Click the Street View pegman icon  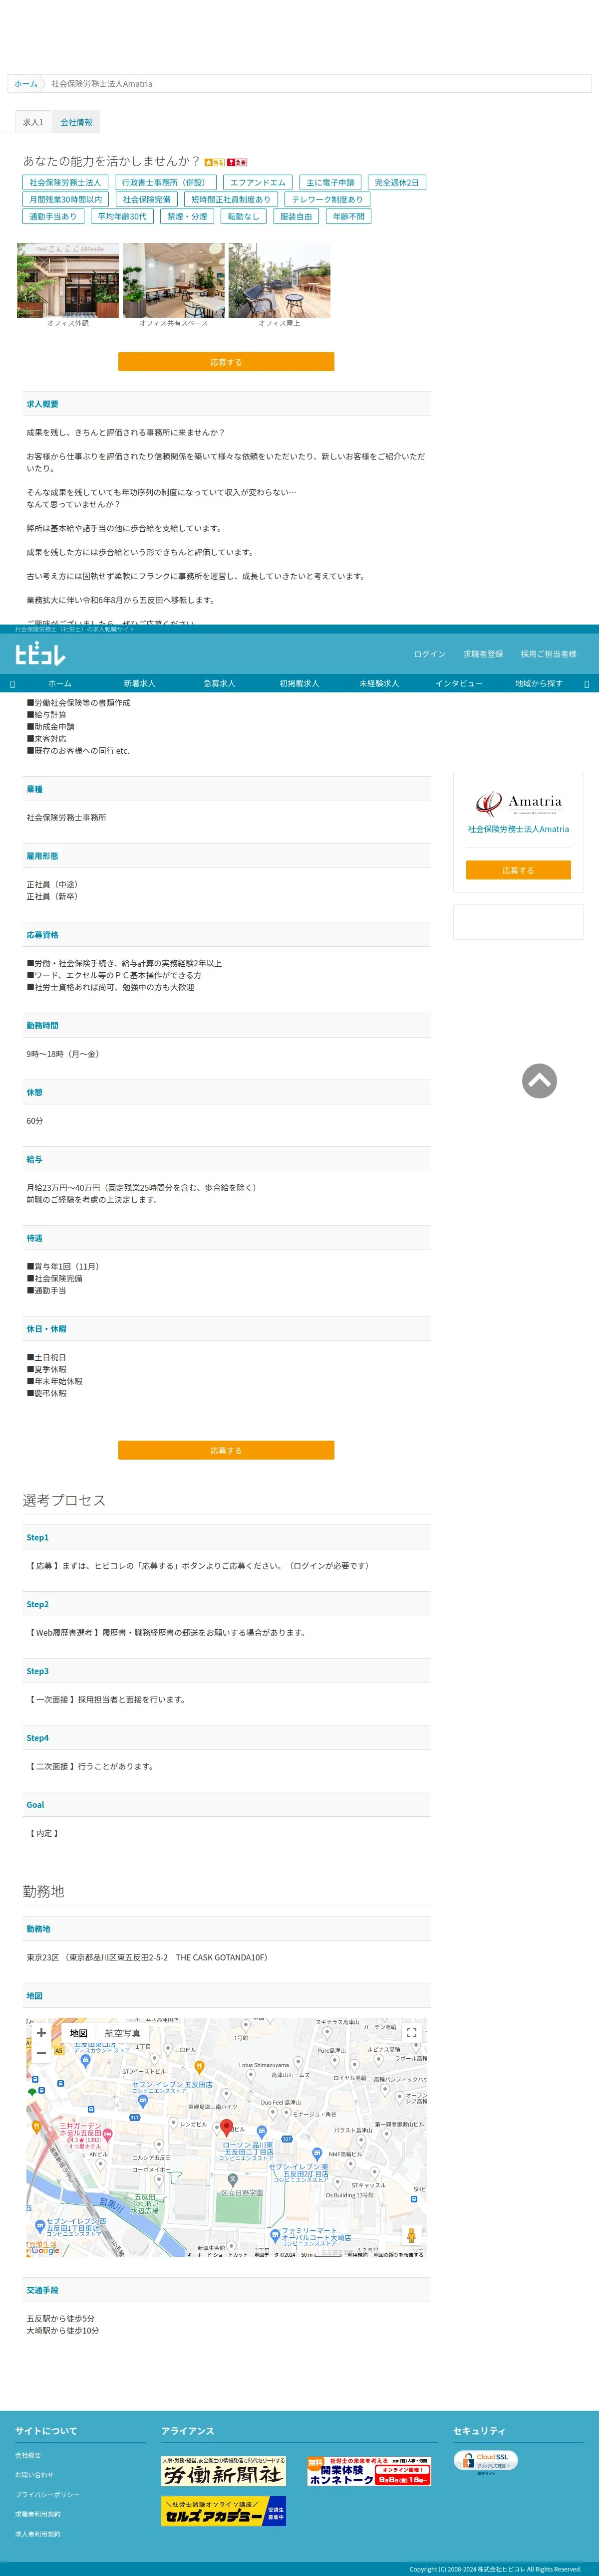point(411,2235)
